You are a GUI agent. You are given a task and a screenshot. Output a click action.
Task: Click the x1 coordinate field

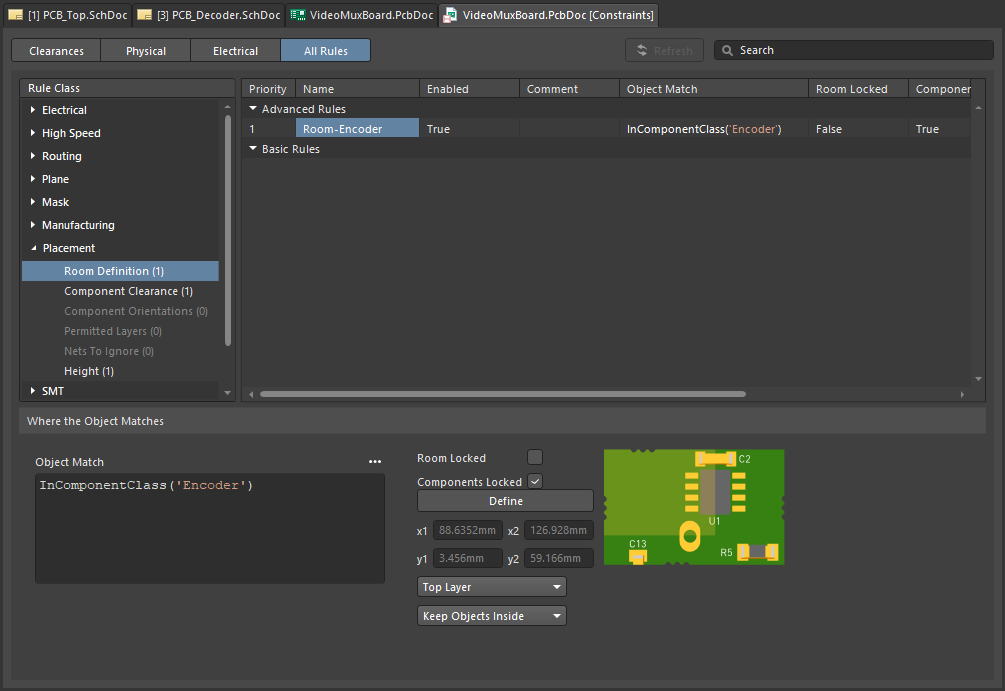point(468,530)
